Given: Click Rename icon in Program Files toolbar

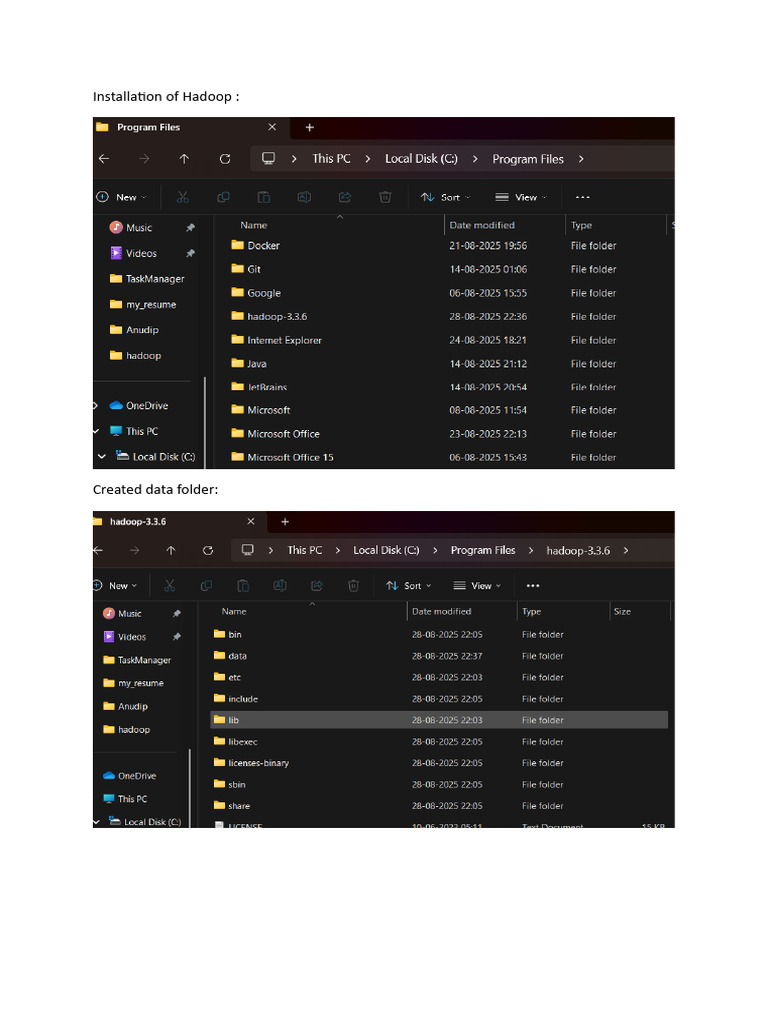Looking at the screenshot, I should coord(304,197).
